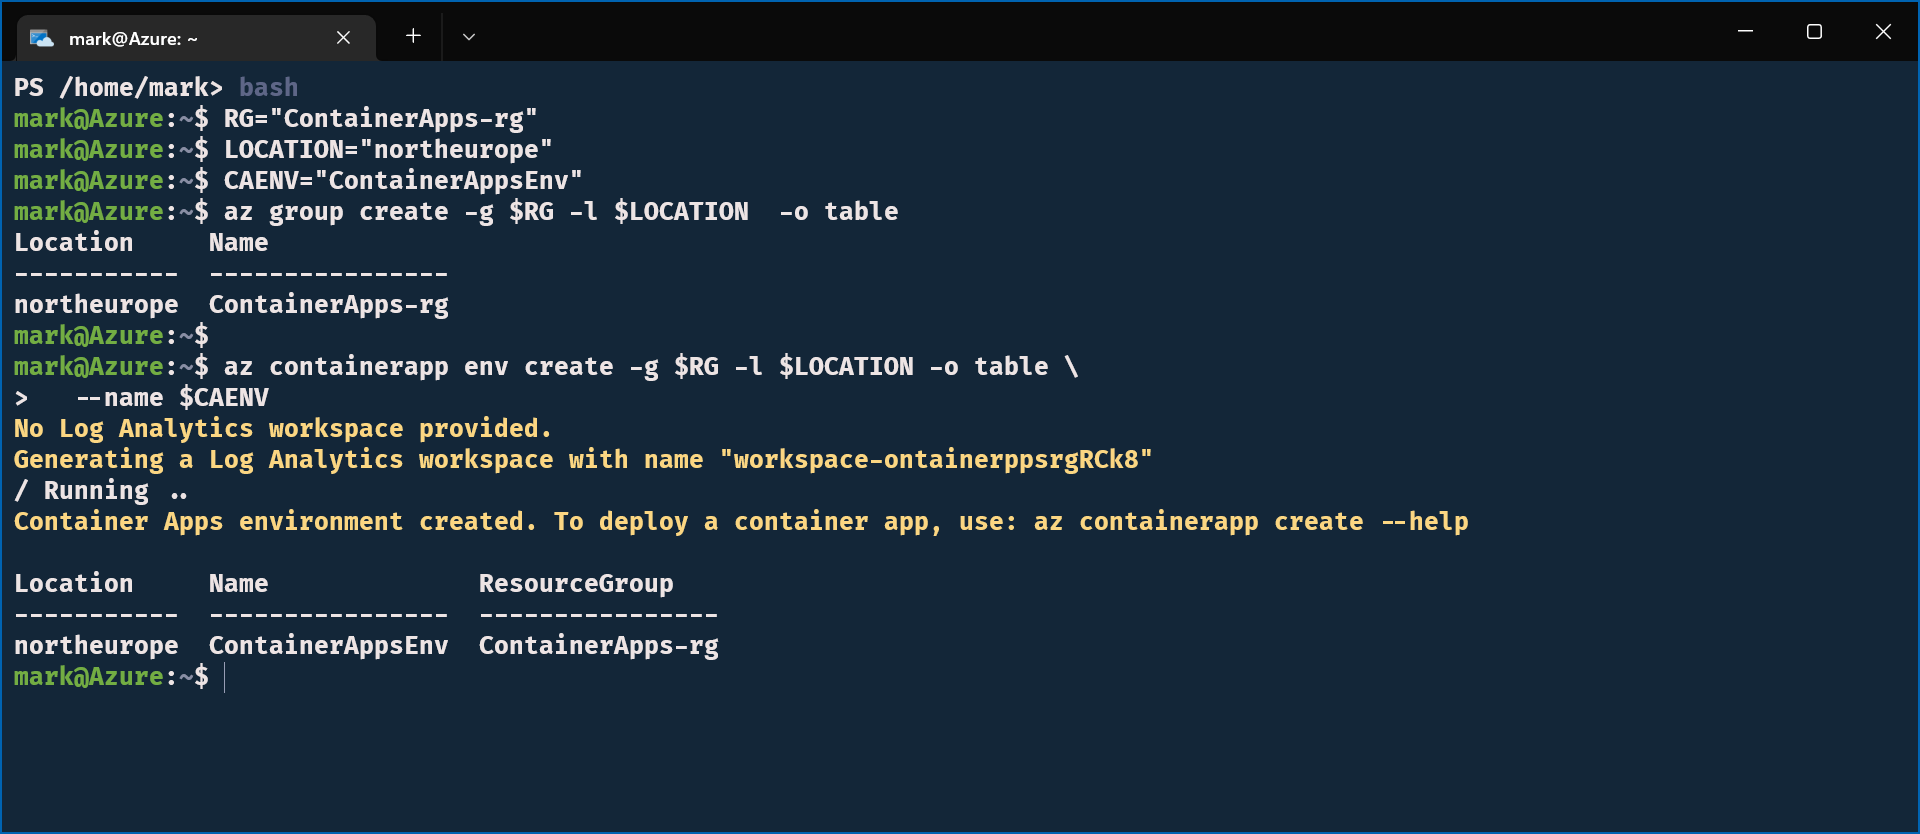Screen dimensions: 1920x834
Task: Click "ContainerAppsEnv" in the final output table
Action: pos(328,646)
